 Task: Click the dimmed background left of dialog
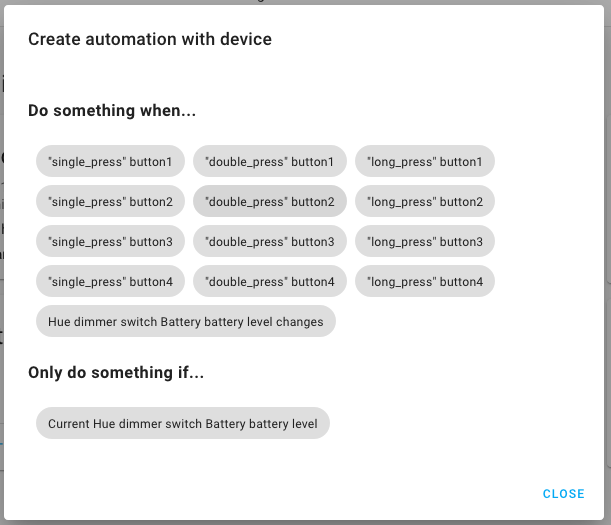point(2,300)
